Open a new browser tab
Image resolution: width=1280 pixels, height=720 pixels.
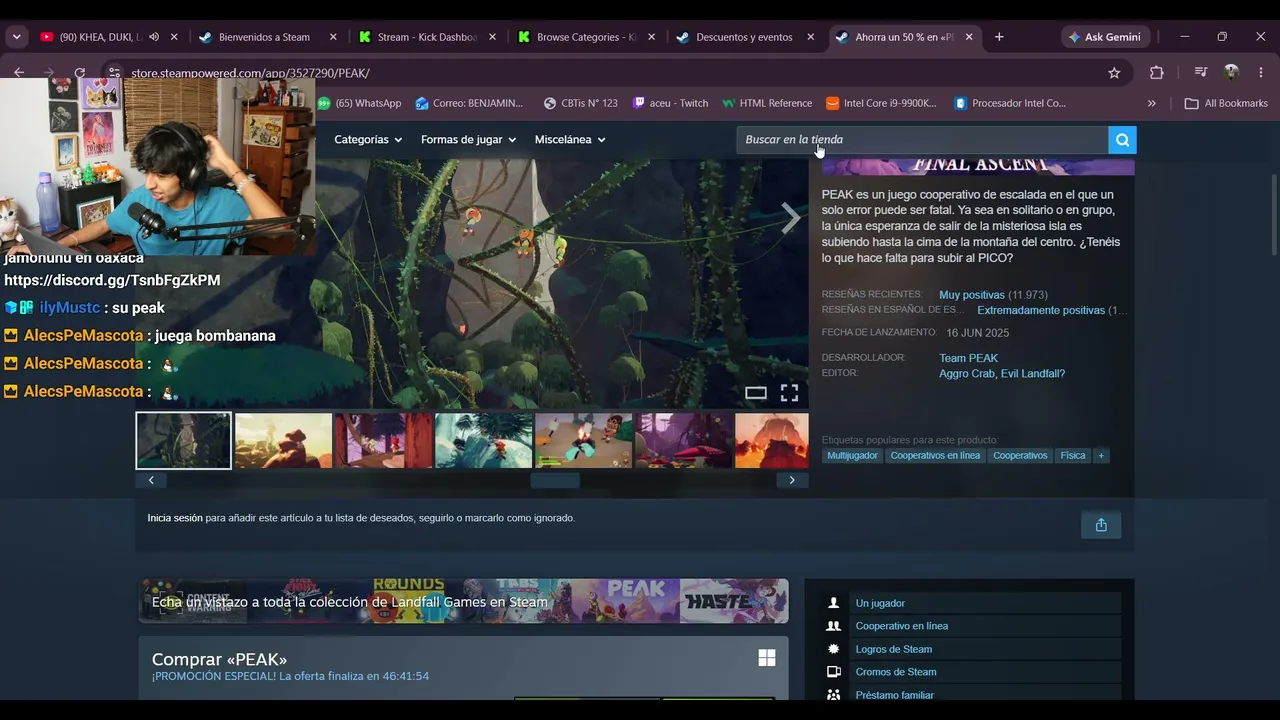coord(999,37)
